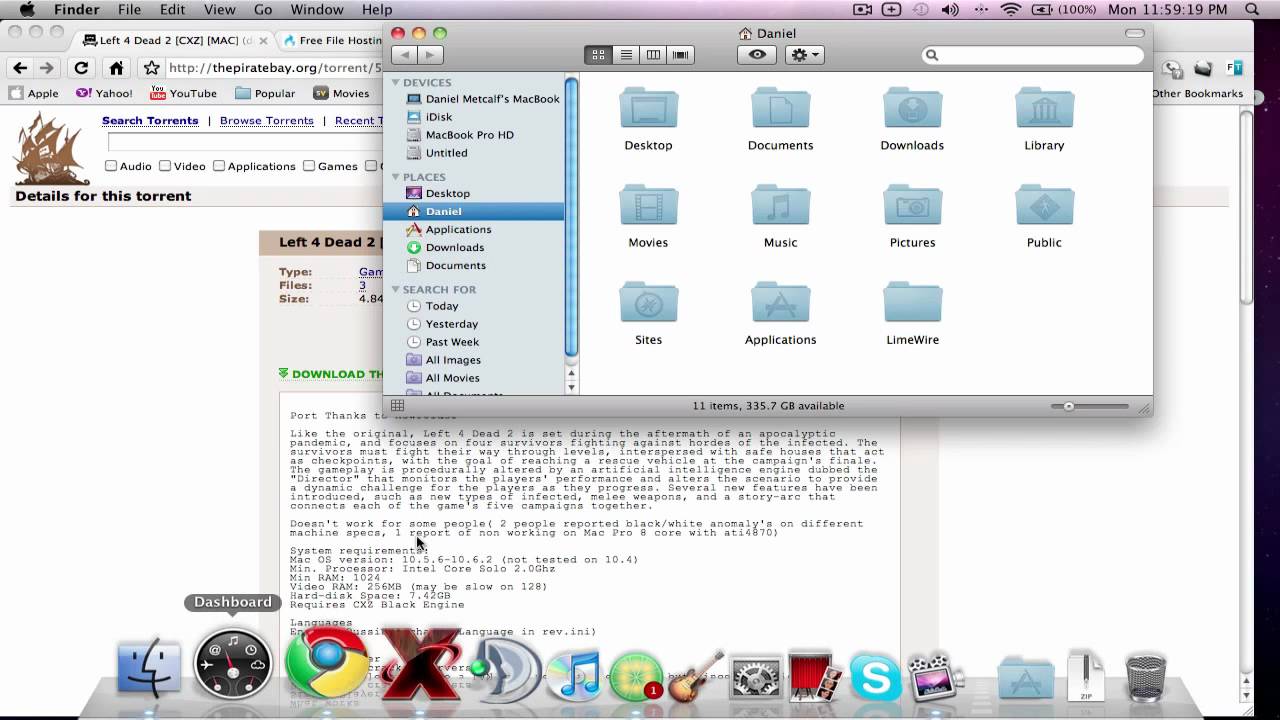Open the Desktop folder icon in Finder
The width and height of the screenshot is (1280, 720).
(x=648, y=108)
